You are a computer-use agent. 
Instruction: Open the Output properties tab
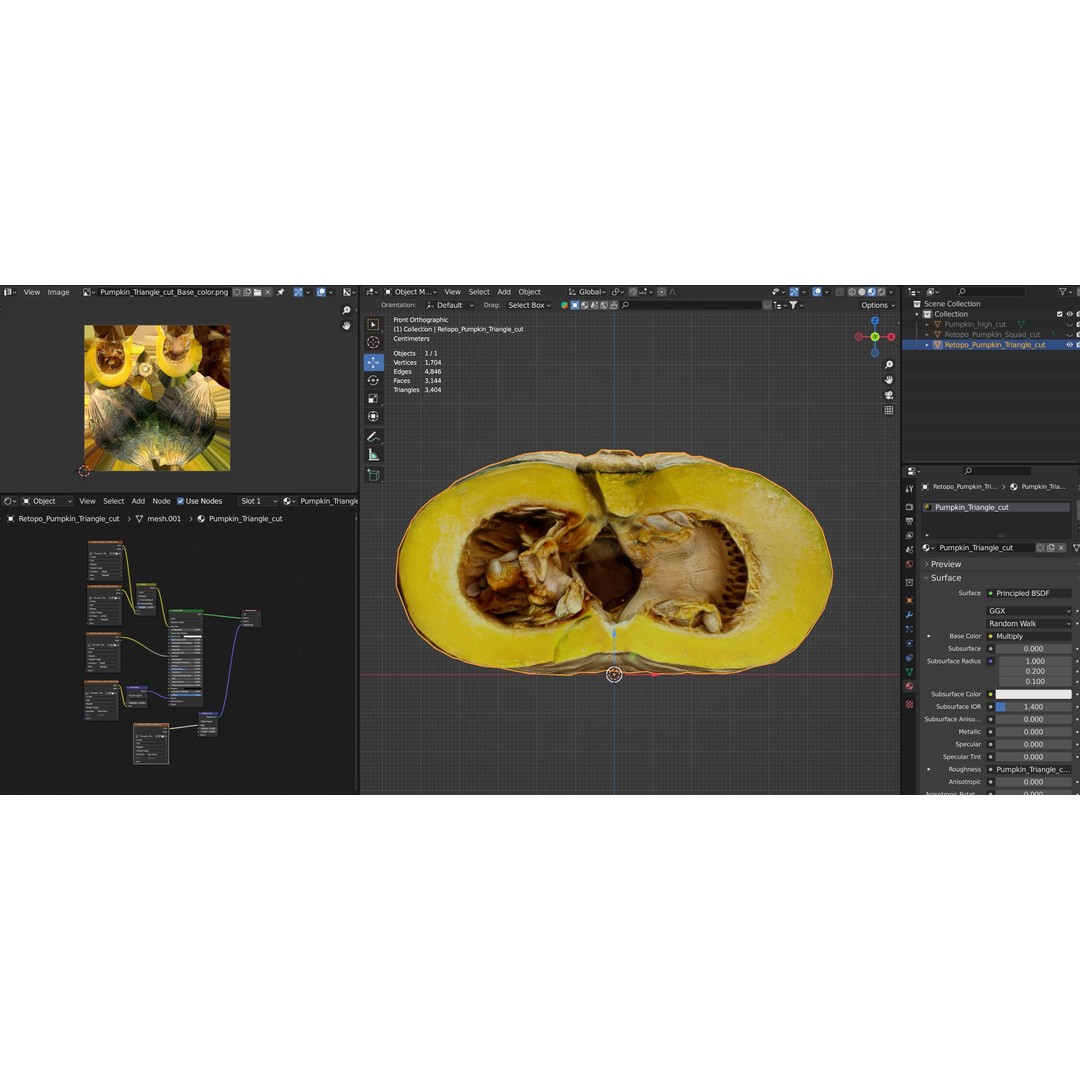click(x=909, y=521)
